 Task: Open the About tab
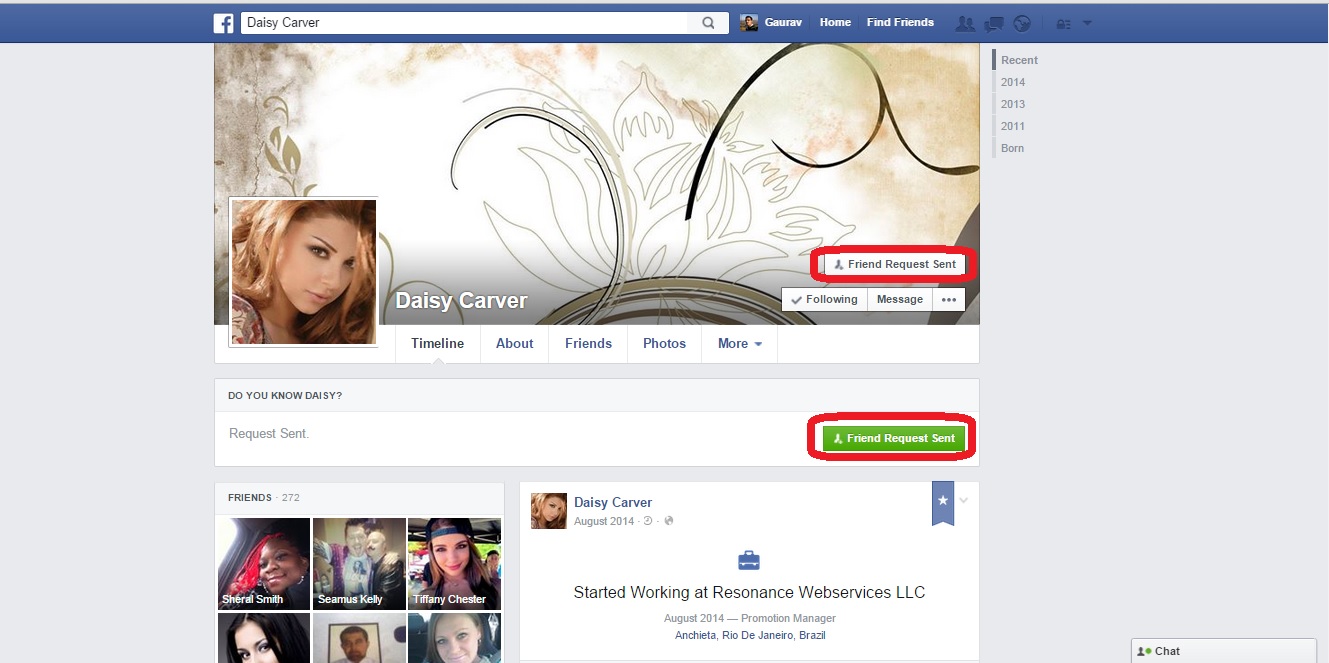pos(515,343)
